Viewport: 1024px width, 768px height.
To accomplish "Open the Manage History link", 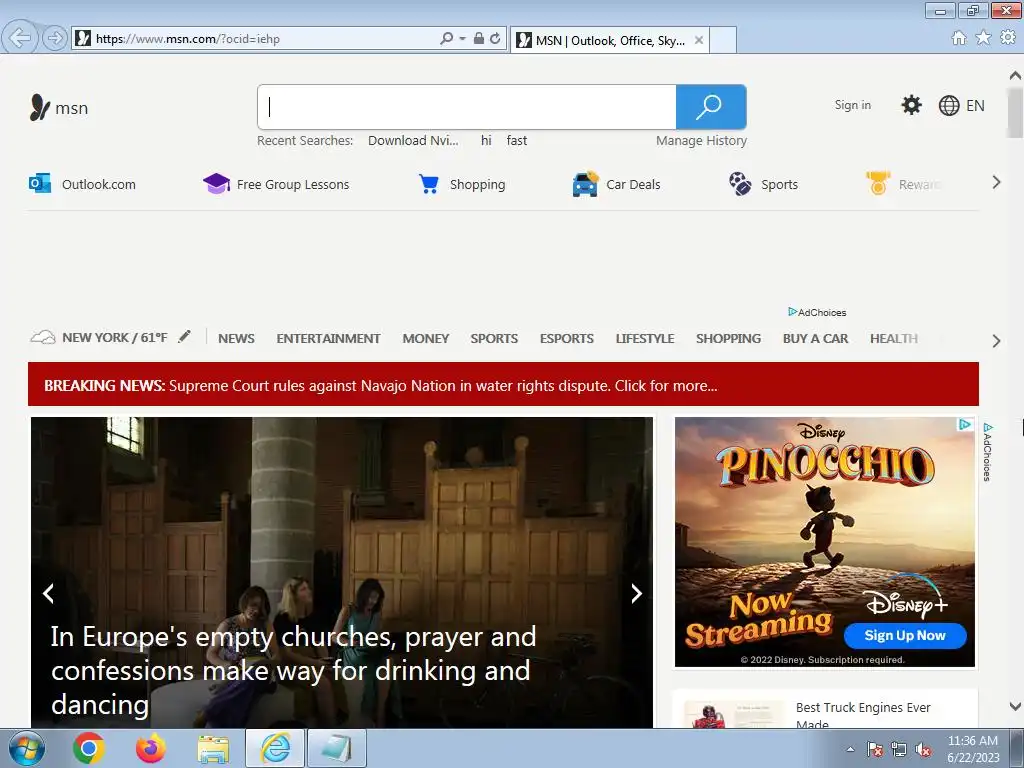I will click(x=701, y=140).
